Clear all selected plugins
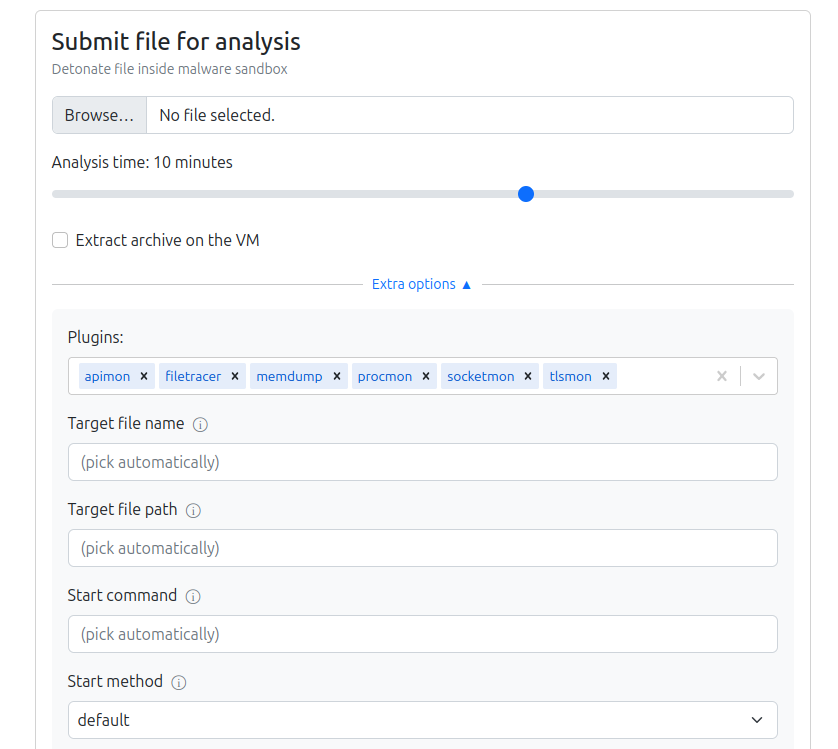838x749 pixels. pyautogui.click(x=722, y=376)
